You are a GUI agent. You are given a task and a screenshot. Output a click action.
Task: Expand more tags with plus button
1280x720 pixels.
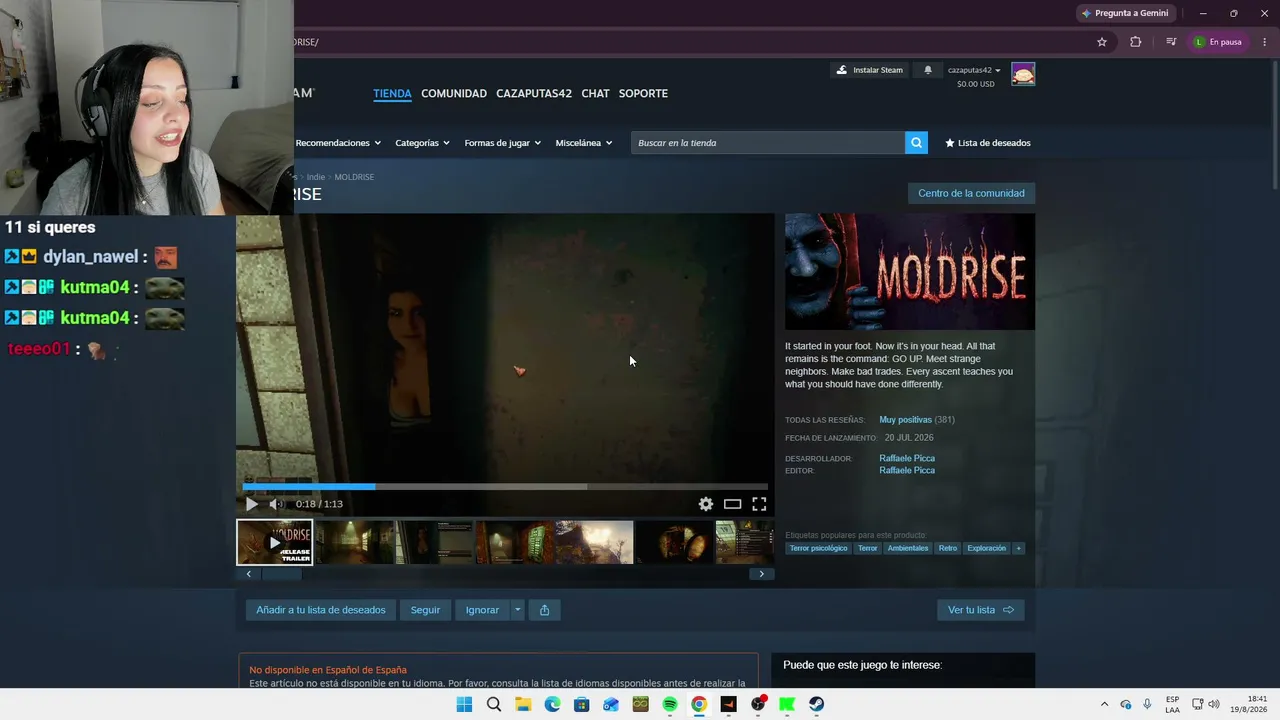pos(1019,548)
